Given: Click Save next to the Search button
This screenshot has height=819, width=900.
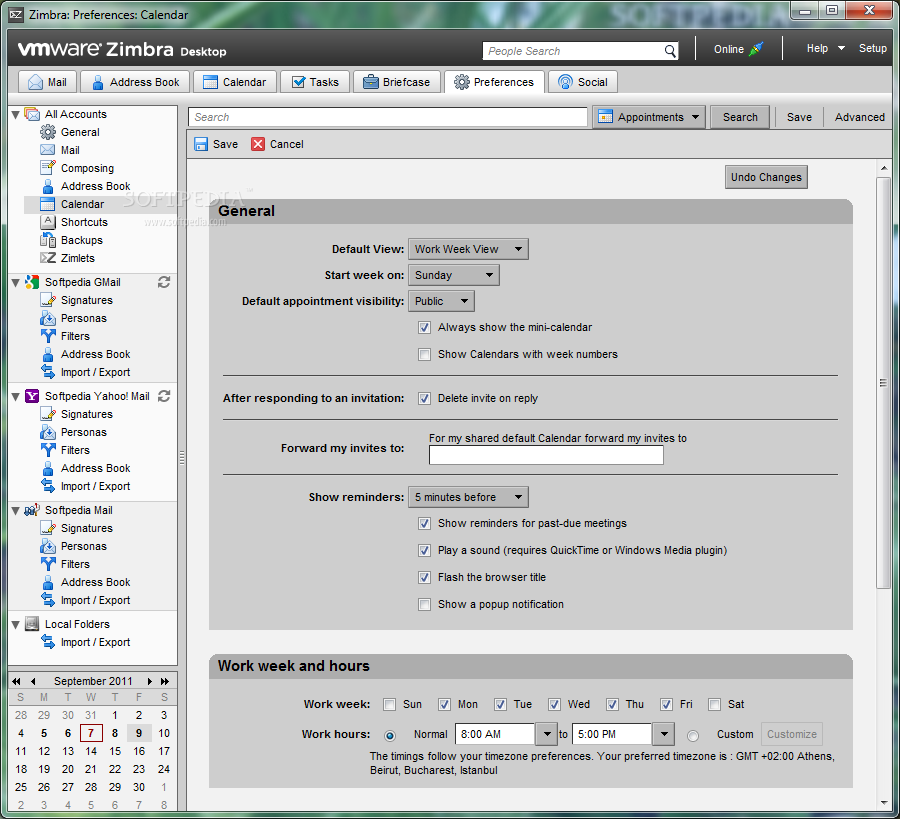Looking at the screenshot, I should click(x=799, y=117).
